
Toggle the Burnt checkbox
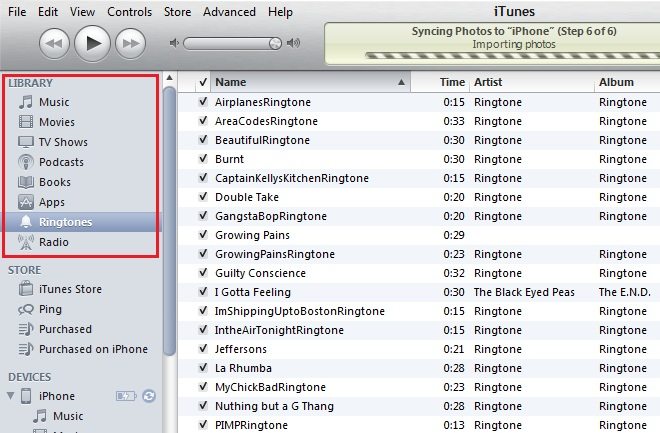coord(203,158)
